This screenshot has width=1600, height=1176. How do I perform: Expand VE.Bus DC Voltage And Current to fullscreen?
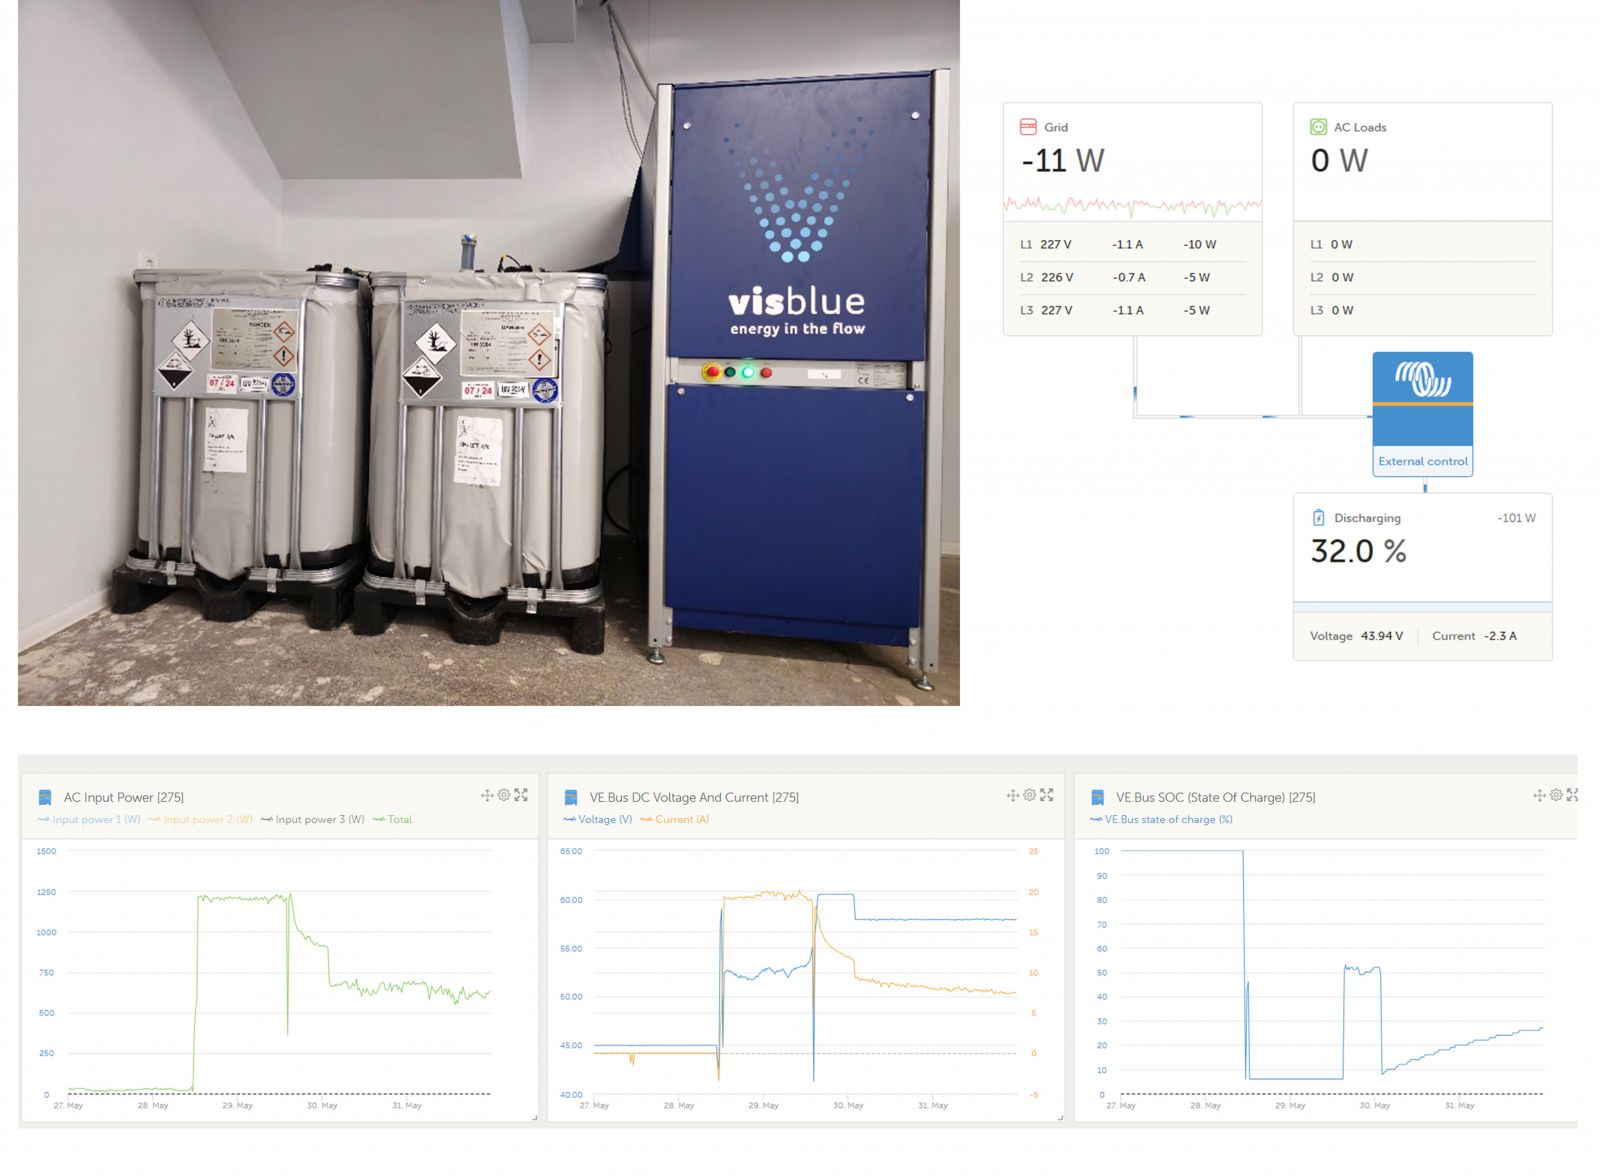point(1046,795)
